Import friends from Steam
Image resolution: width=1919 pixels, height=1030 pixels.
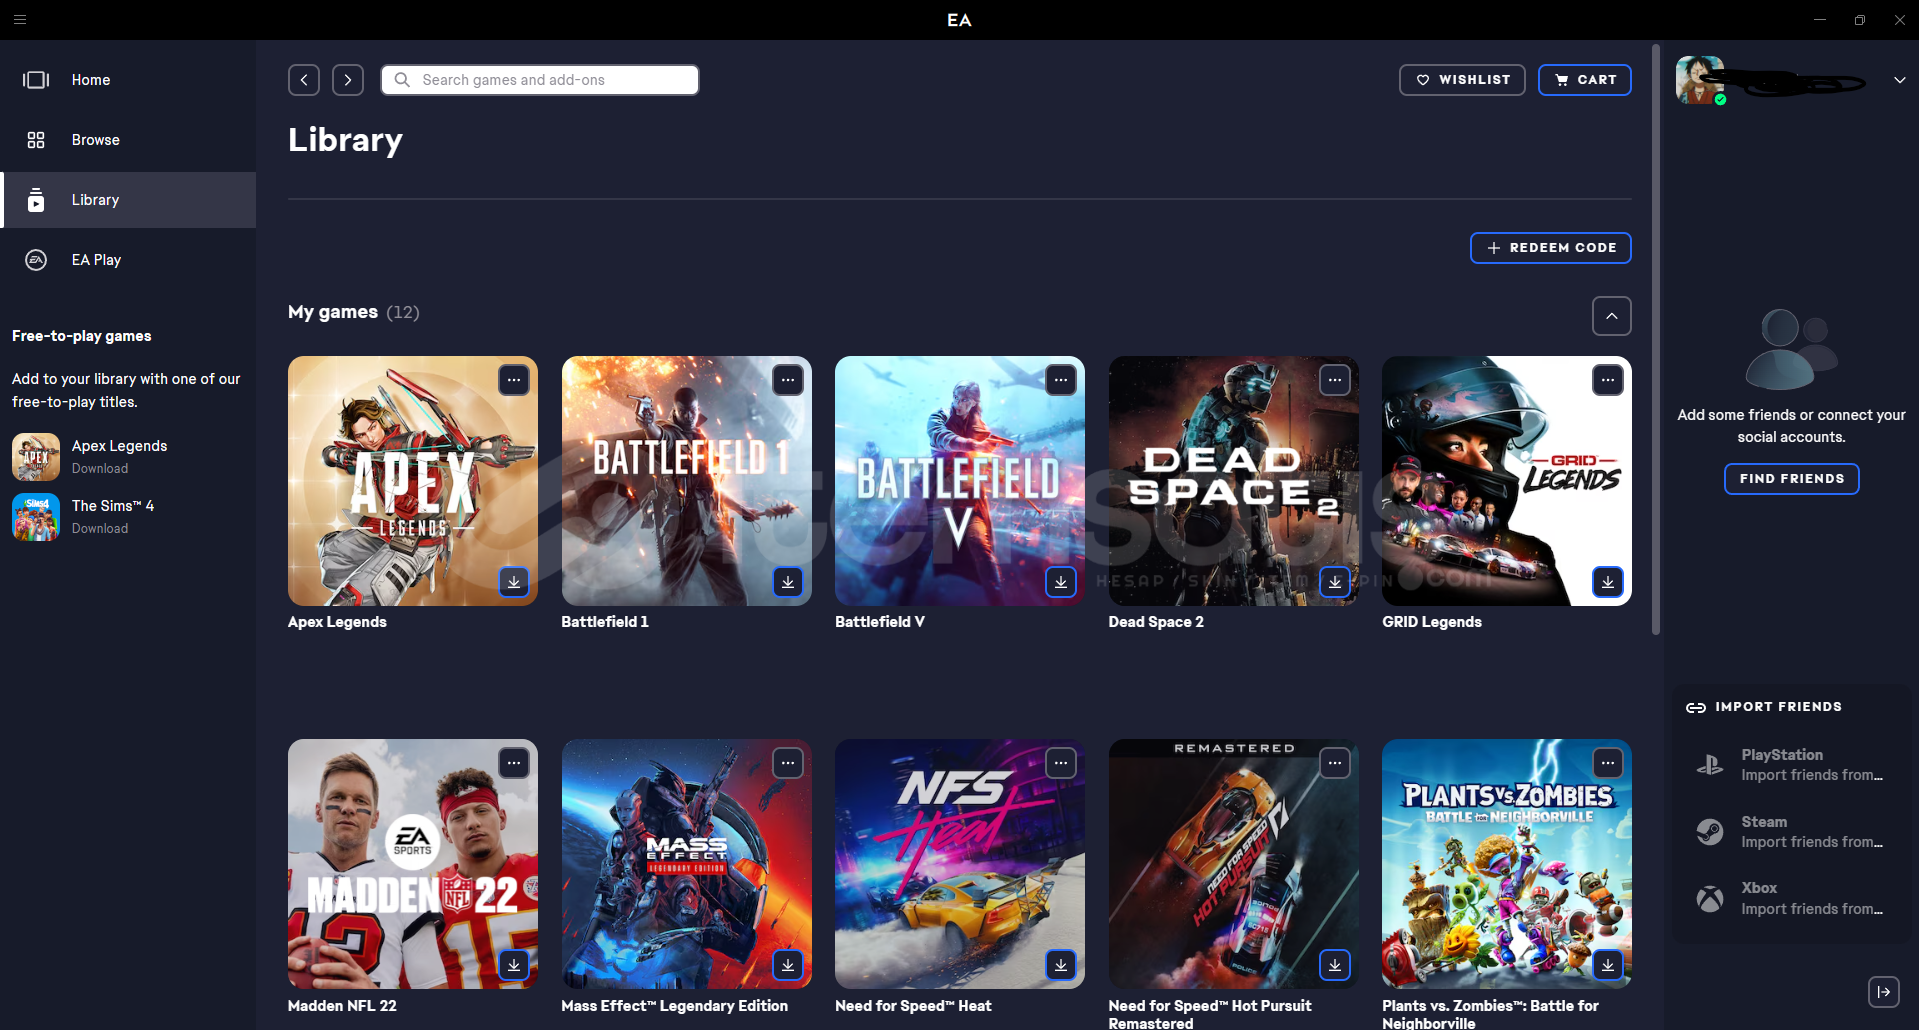point(1792,832)
